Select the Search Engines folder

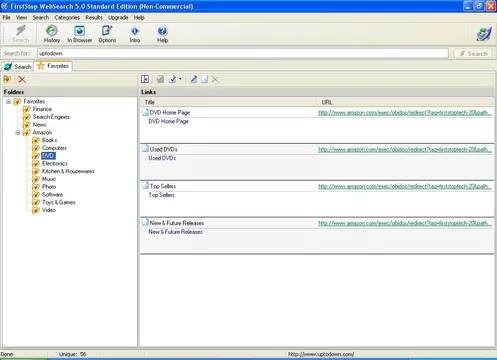[51, 117]
